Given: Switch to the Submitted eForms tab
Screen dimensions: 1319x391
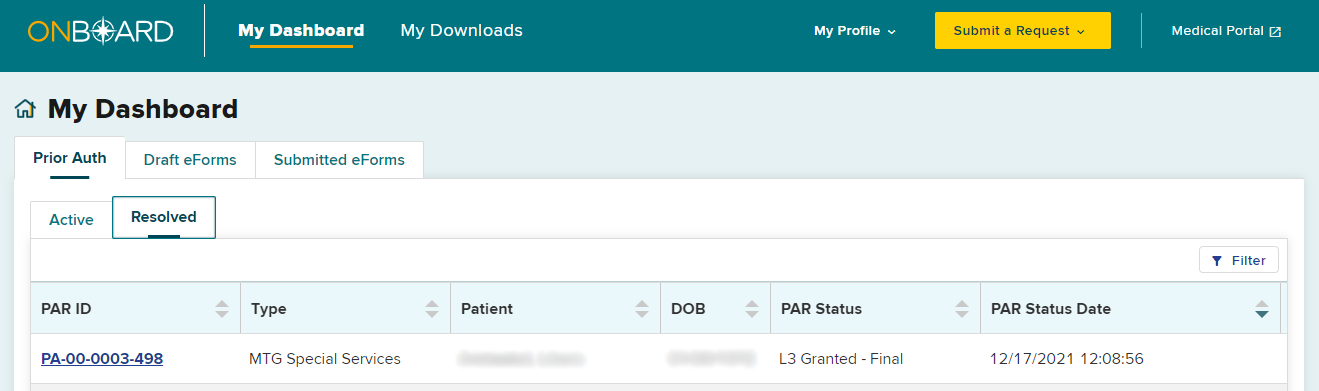Looking at the screenshot, I should tap(339, 160).
